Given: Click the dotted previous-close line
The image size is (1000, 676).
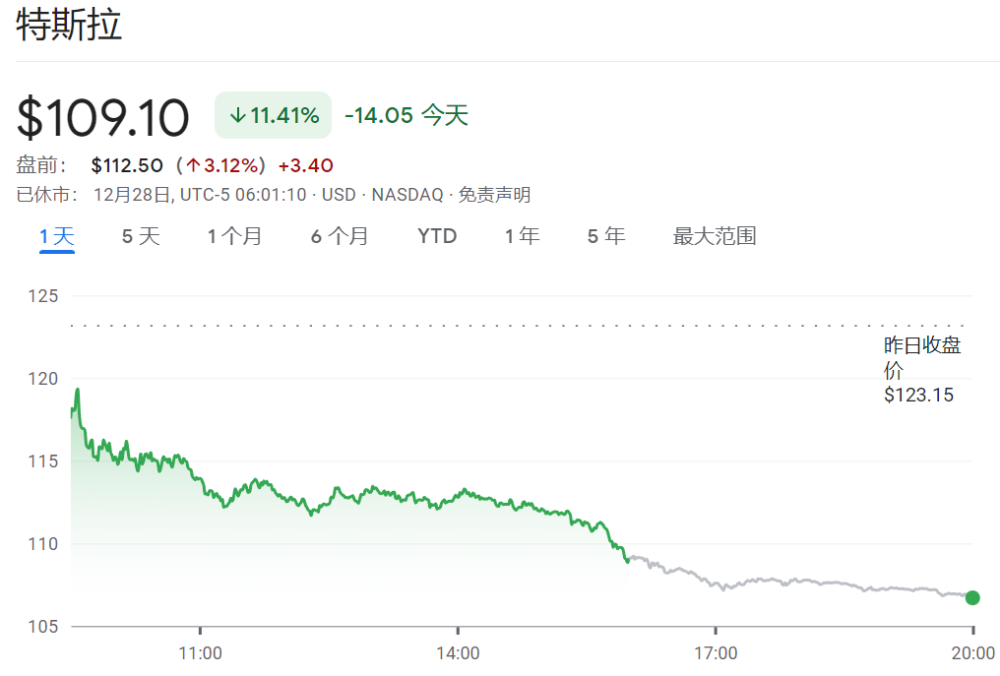Looking at the screenshot, I should pos(500,325).
